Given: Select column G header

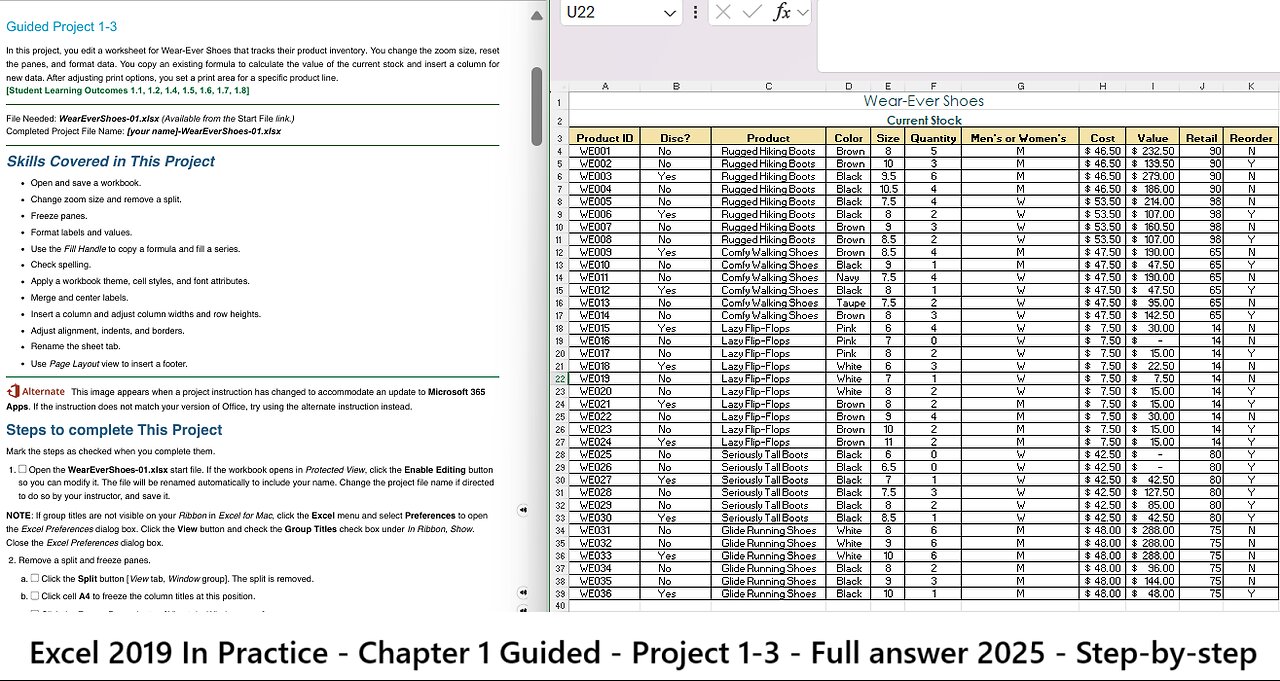Looking at the screenshot, I should (1020, 86).
